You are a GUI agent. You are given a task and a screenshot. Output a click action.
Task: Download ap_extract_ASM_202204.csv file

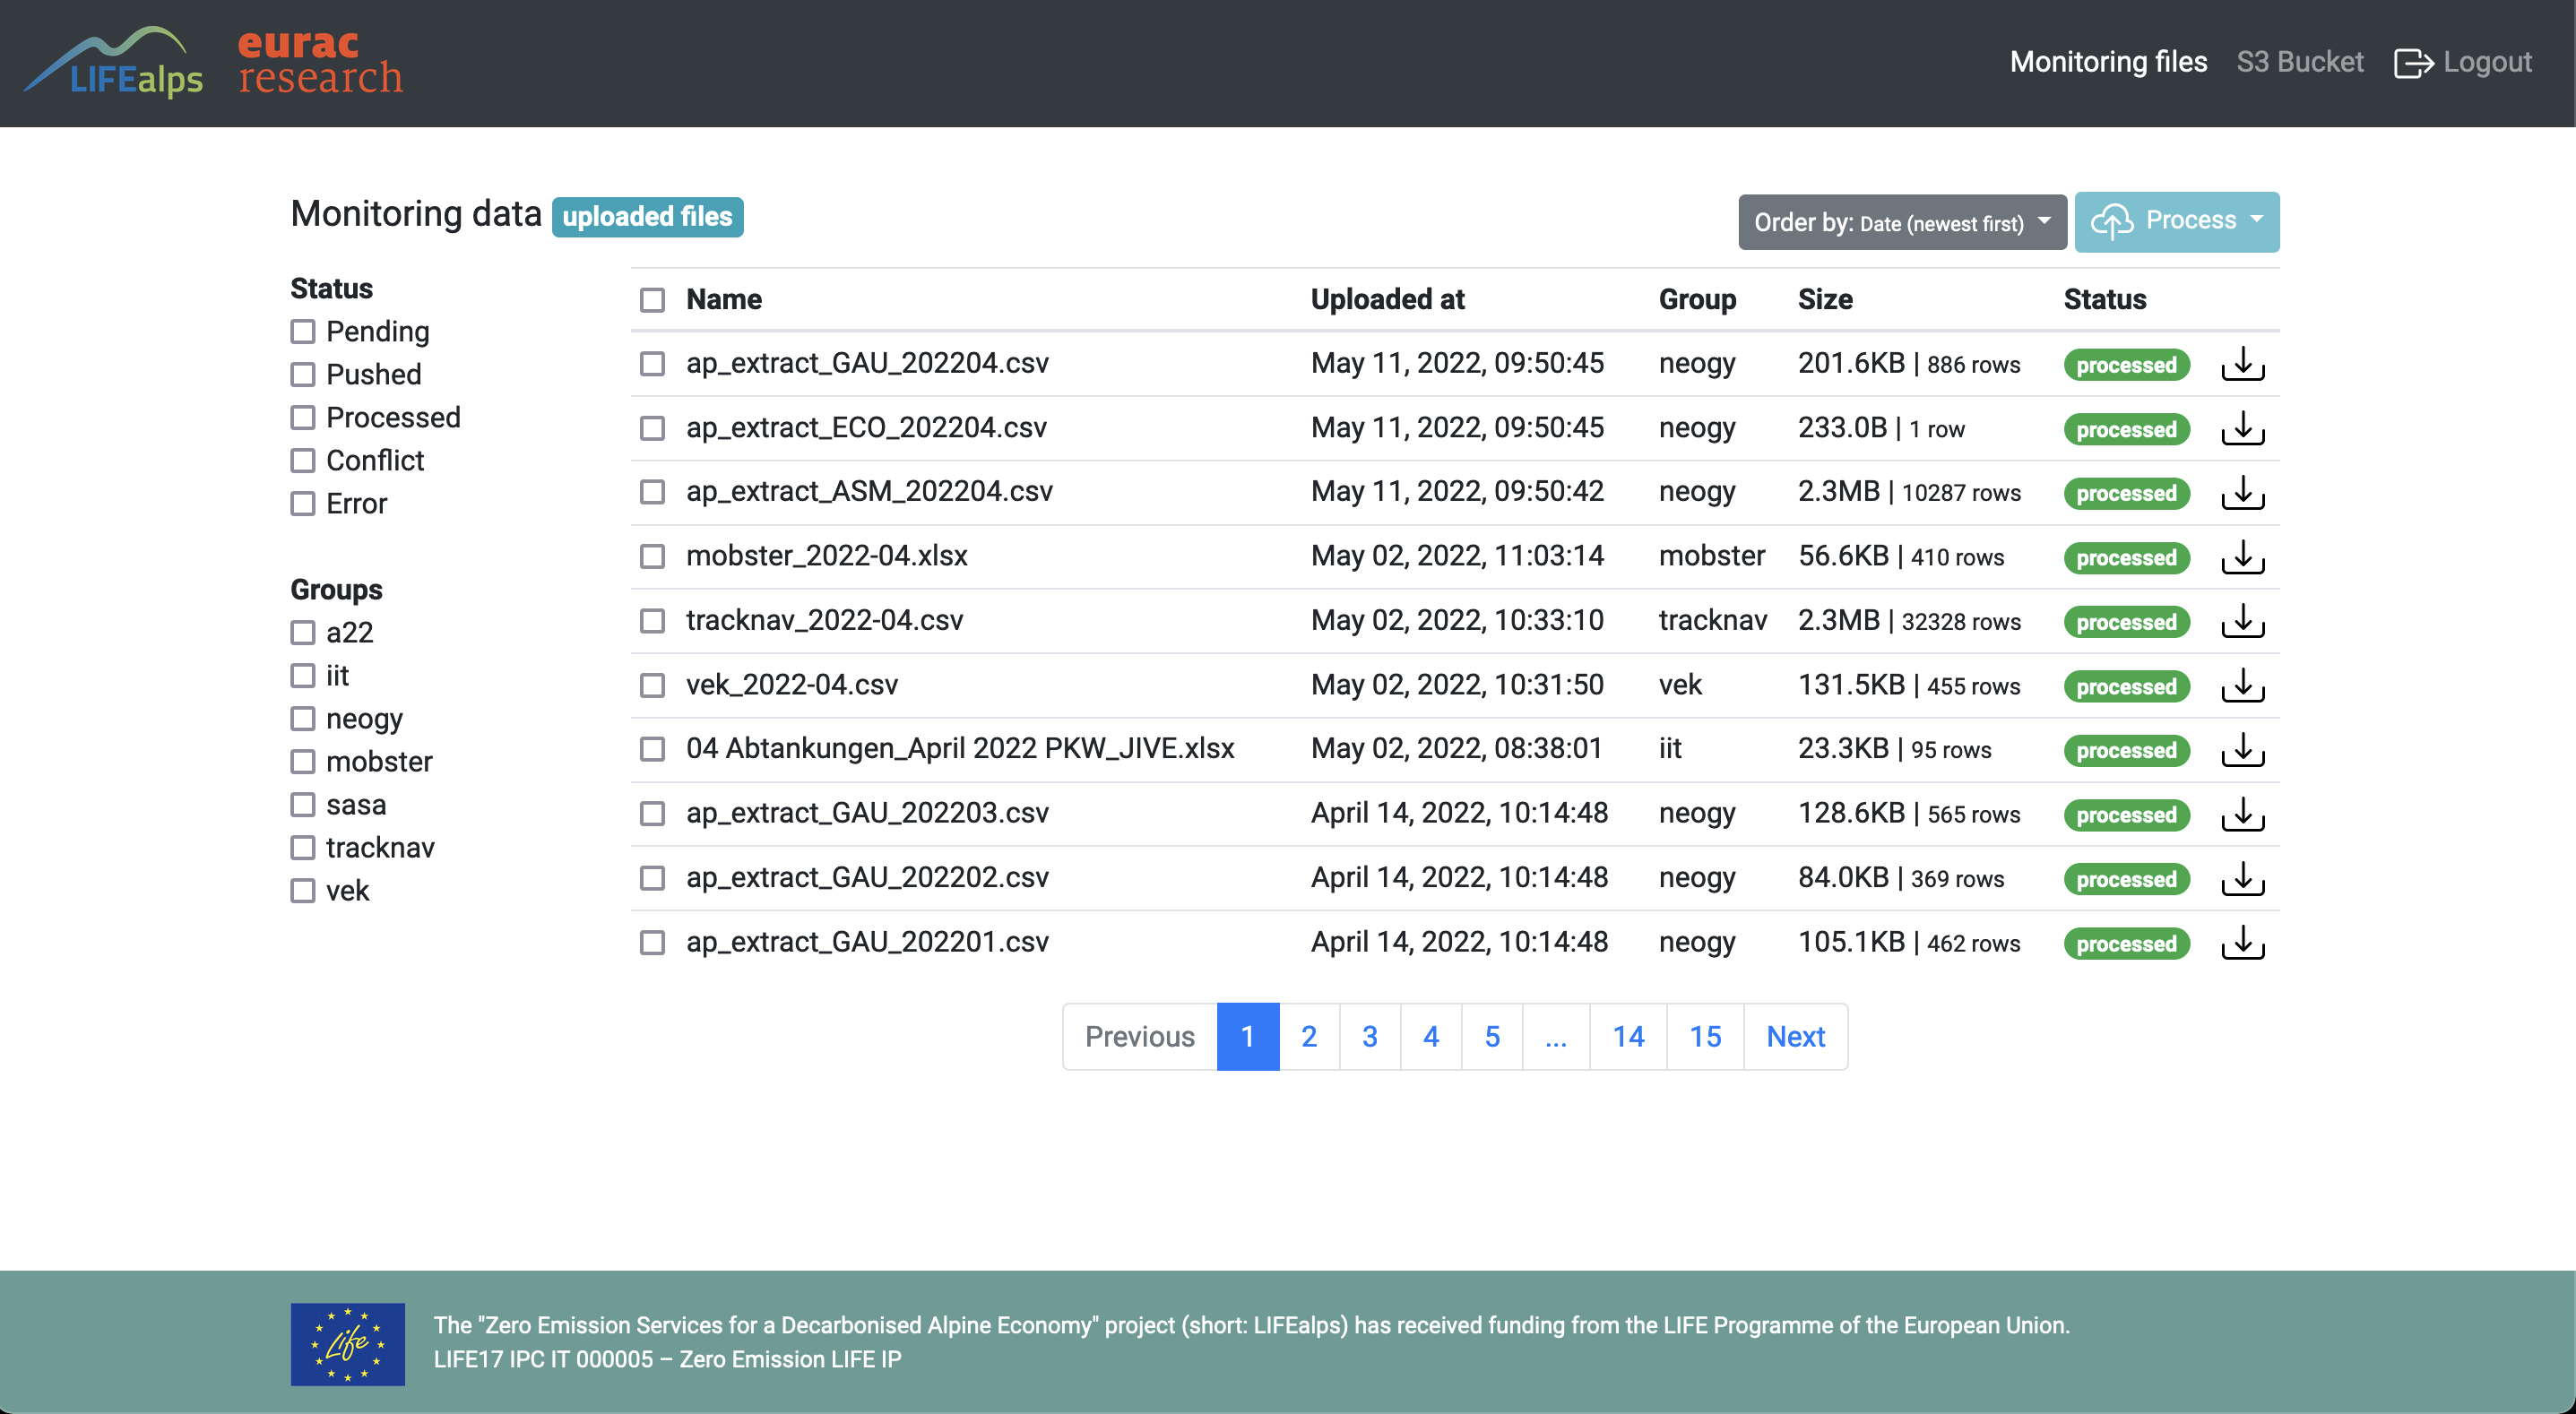(x=2242, y=492)
